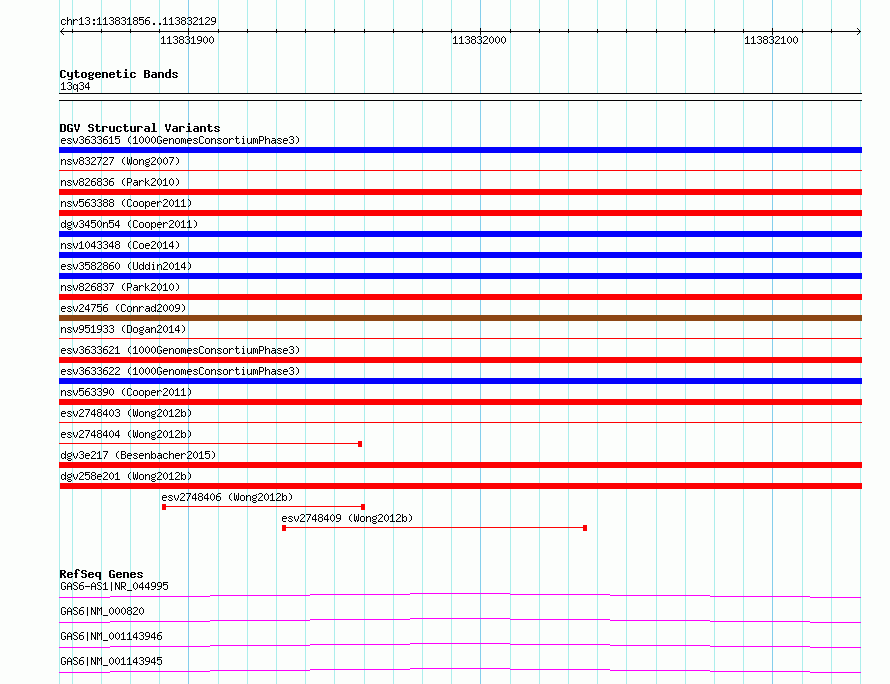The width and height of the screenshot is (890, 684).
Task: Click ruler position 113831900
Action: [x=187, y=40]
